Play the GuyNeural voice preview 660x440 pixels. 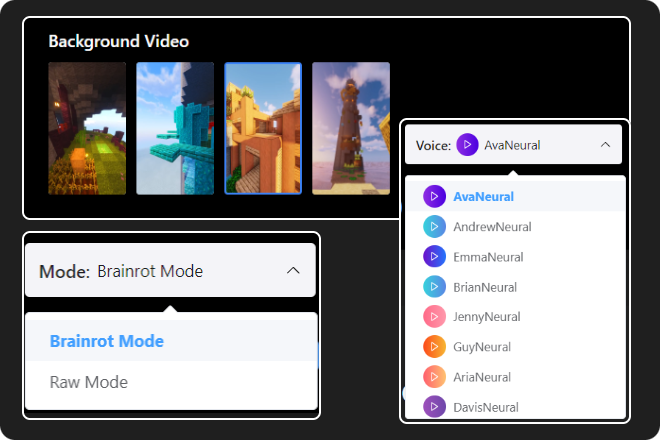tap(434, 347)
